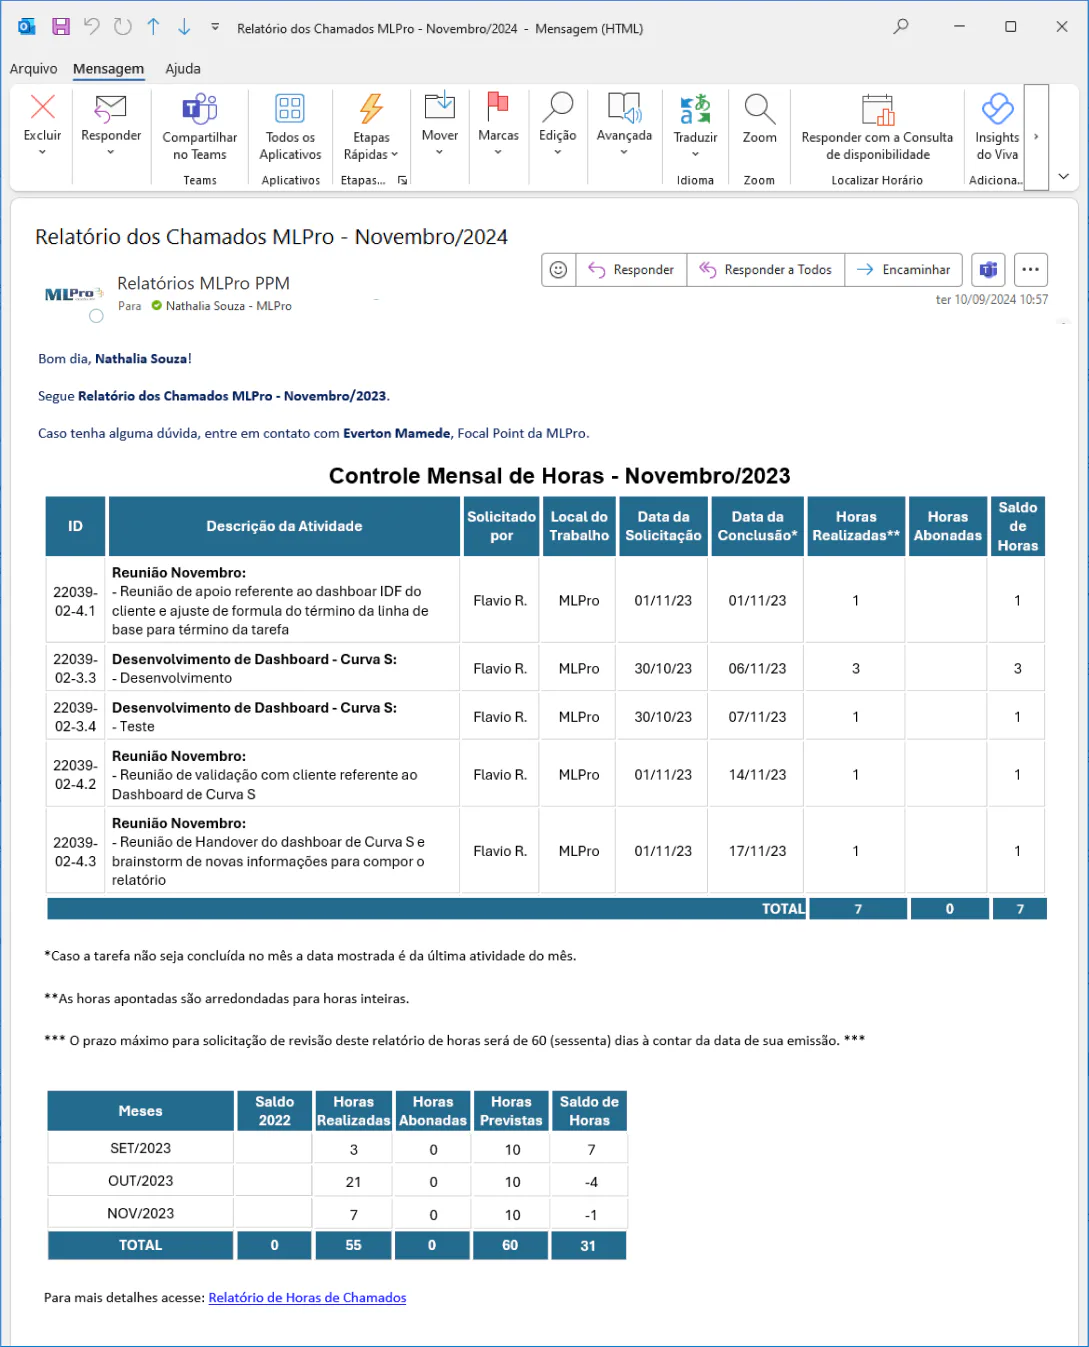Click the search magnifier in title bar

pos(901,27)
